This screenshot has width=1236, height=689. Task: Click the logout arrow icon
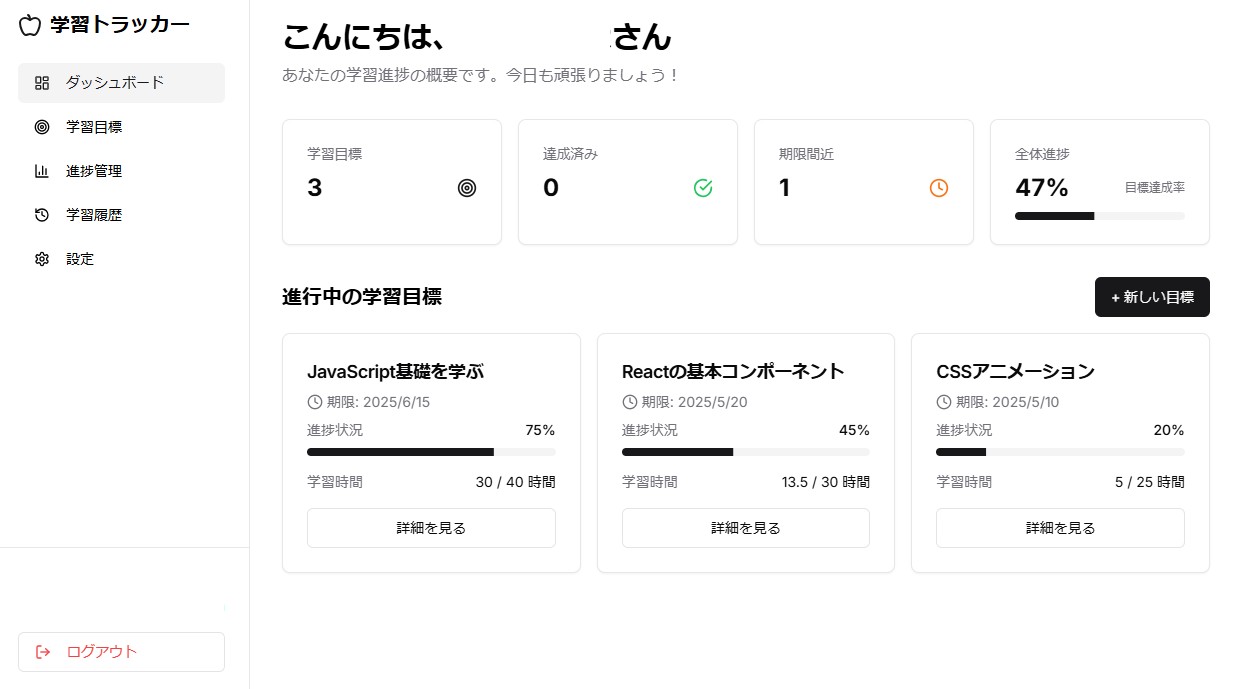pyautogui.click(x=43, y=652)
